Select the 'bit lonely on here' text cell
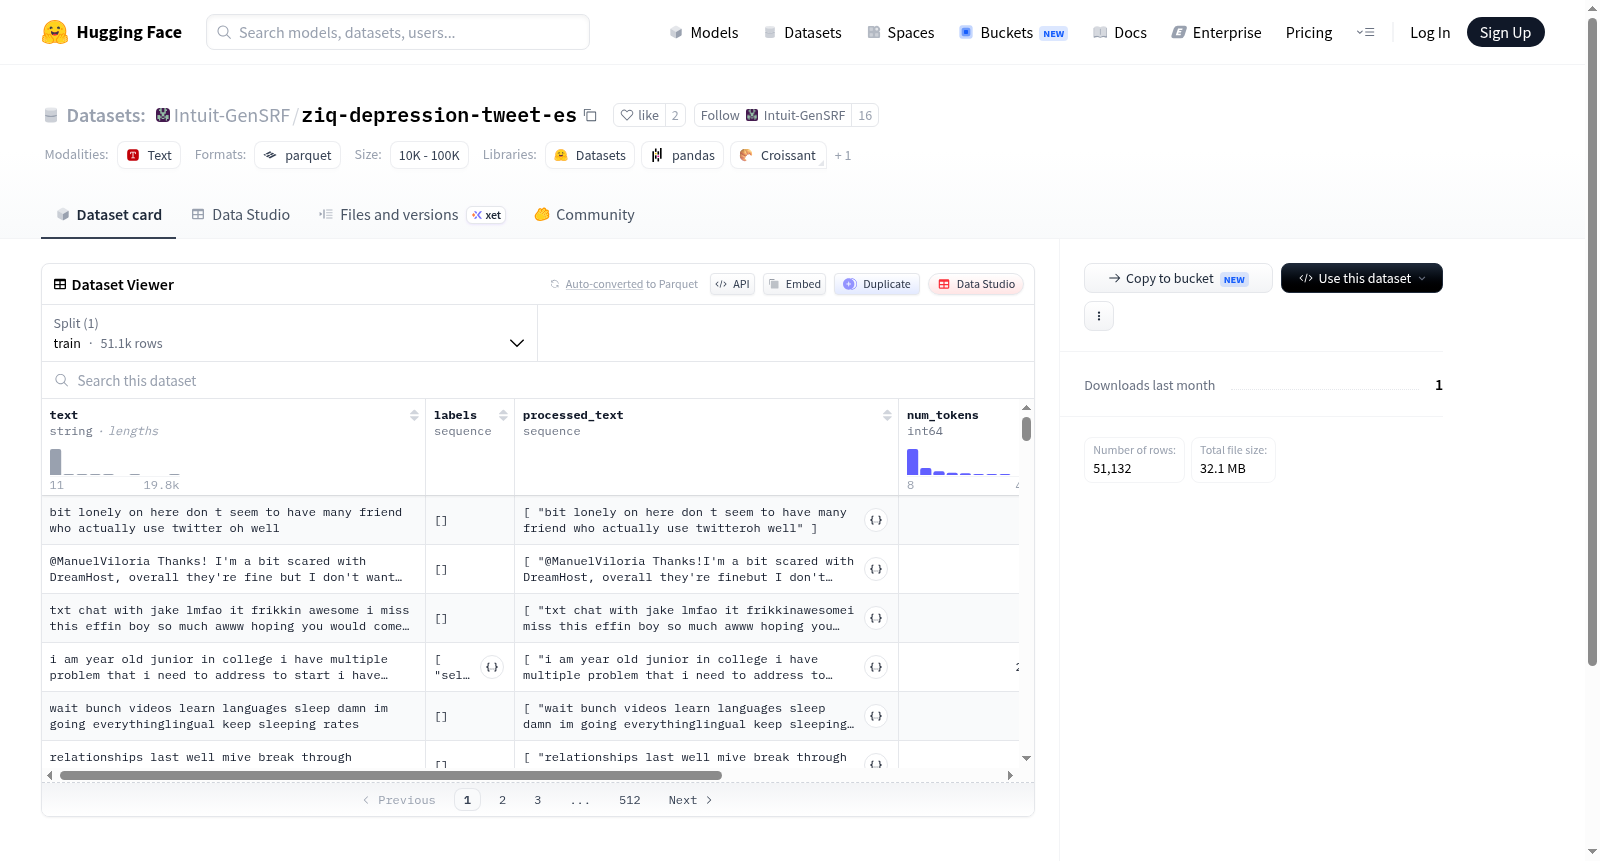 (x=233, y=520)
